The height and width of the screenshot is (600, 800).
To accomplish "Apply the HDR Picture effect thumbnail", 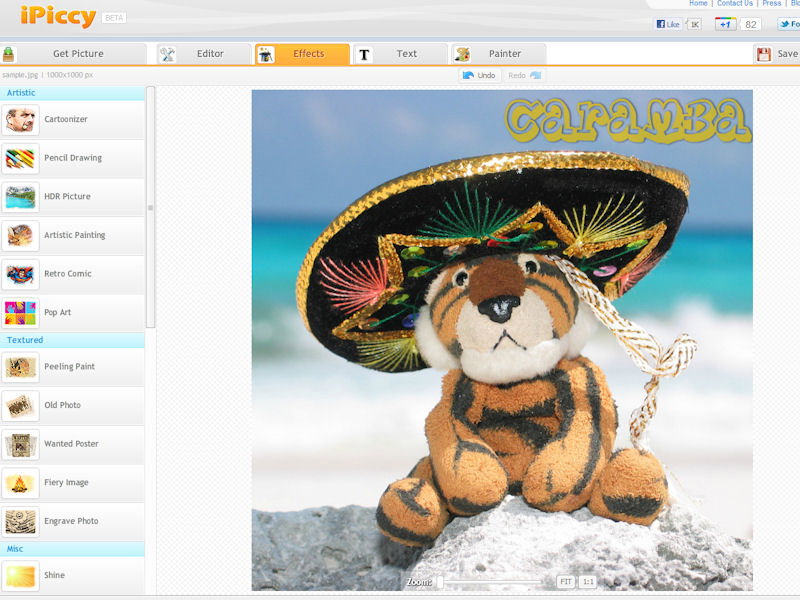I will point(21,197).
